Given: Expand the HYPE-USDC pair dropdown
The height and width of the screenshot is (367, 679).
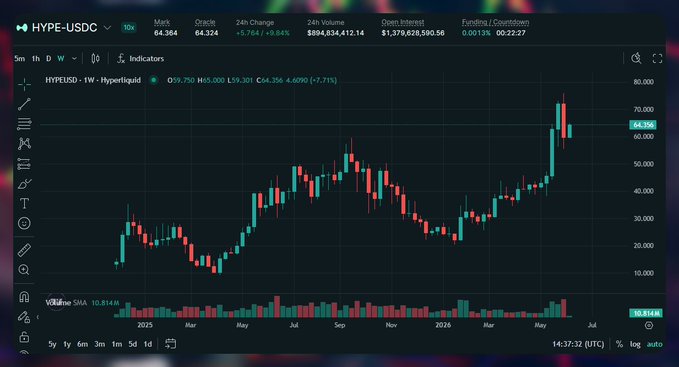Looking at the screenshot, I should tap(107, 28).
